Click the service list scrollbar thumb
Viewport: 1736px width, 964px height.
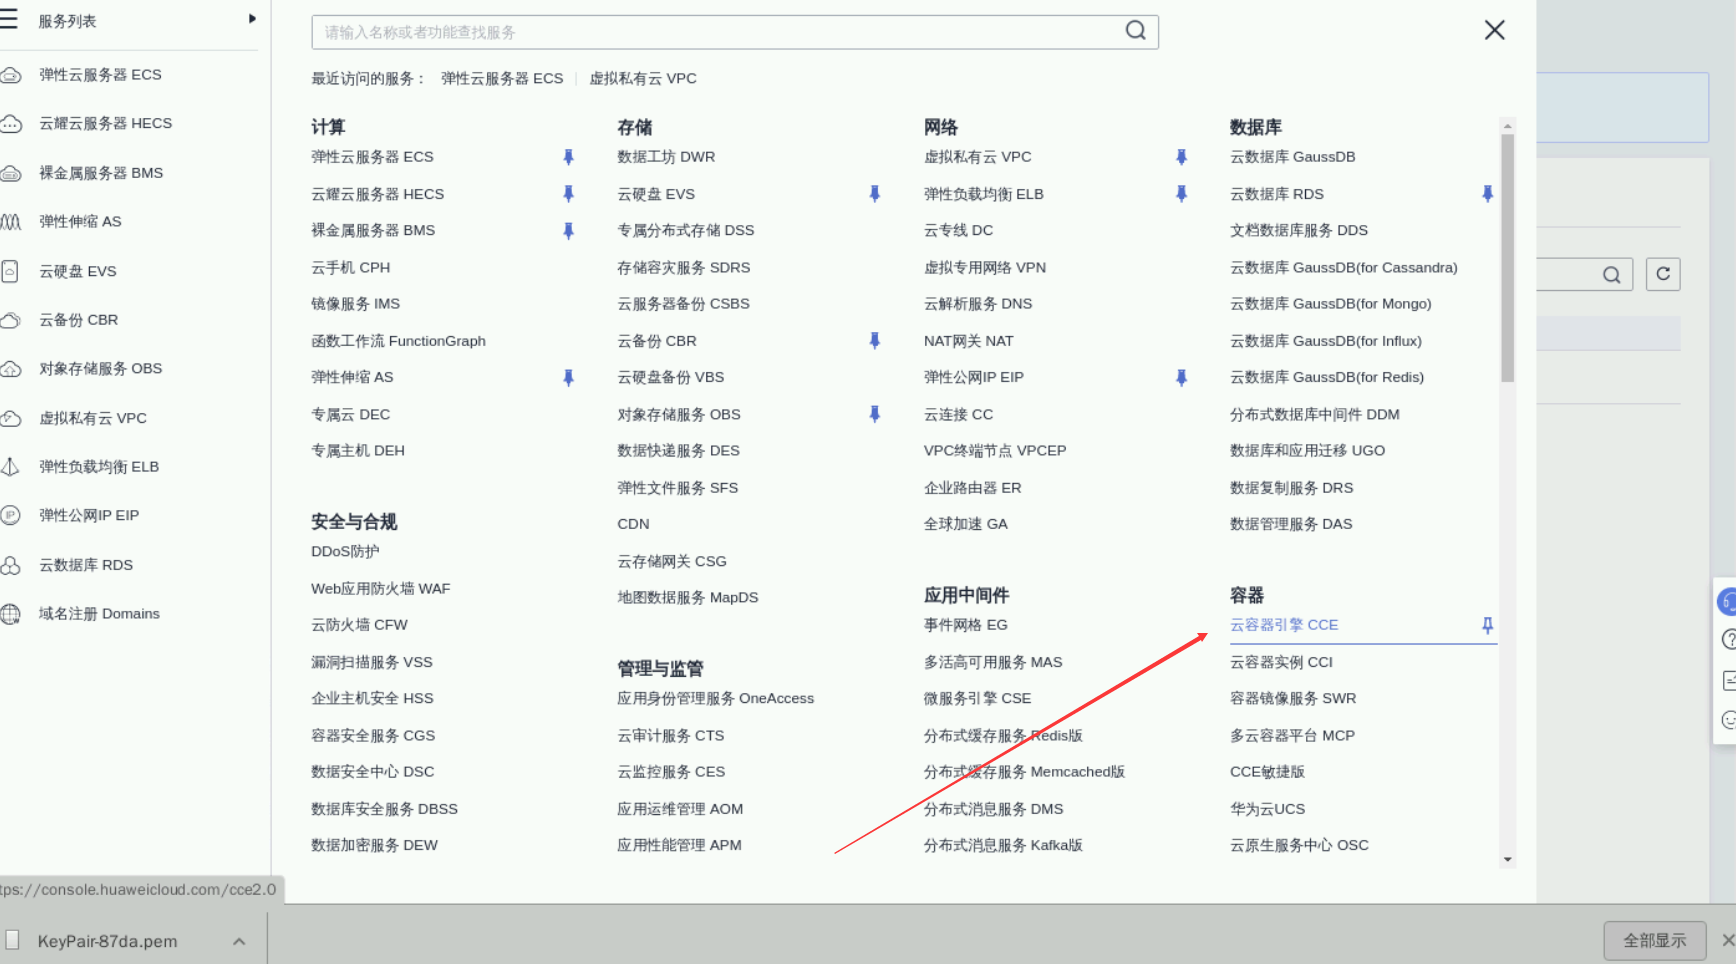[x=1507, y=258]
